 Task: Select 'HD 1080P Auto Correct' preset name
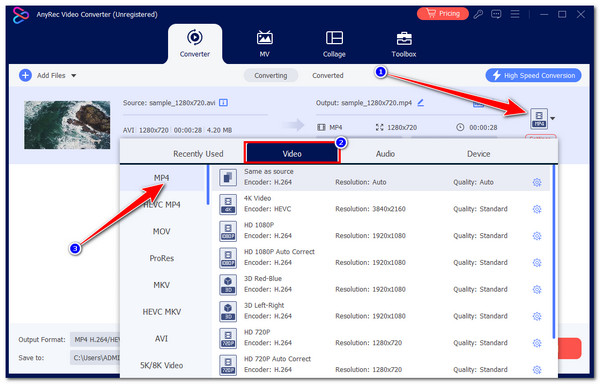pos(279,252)
